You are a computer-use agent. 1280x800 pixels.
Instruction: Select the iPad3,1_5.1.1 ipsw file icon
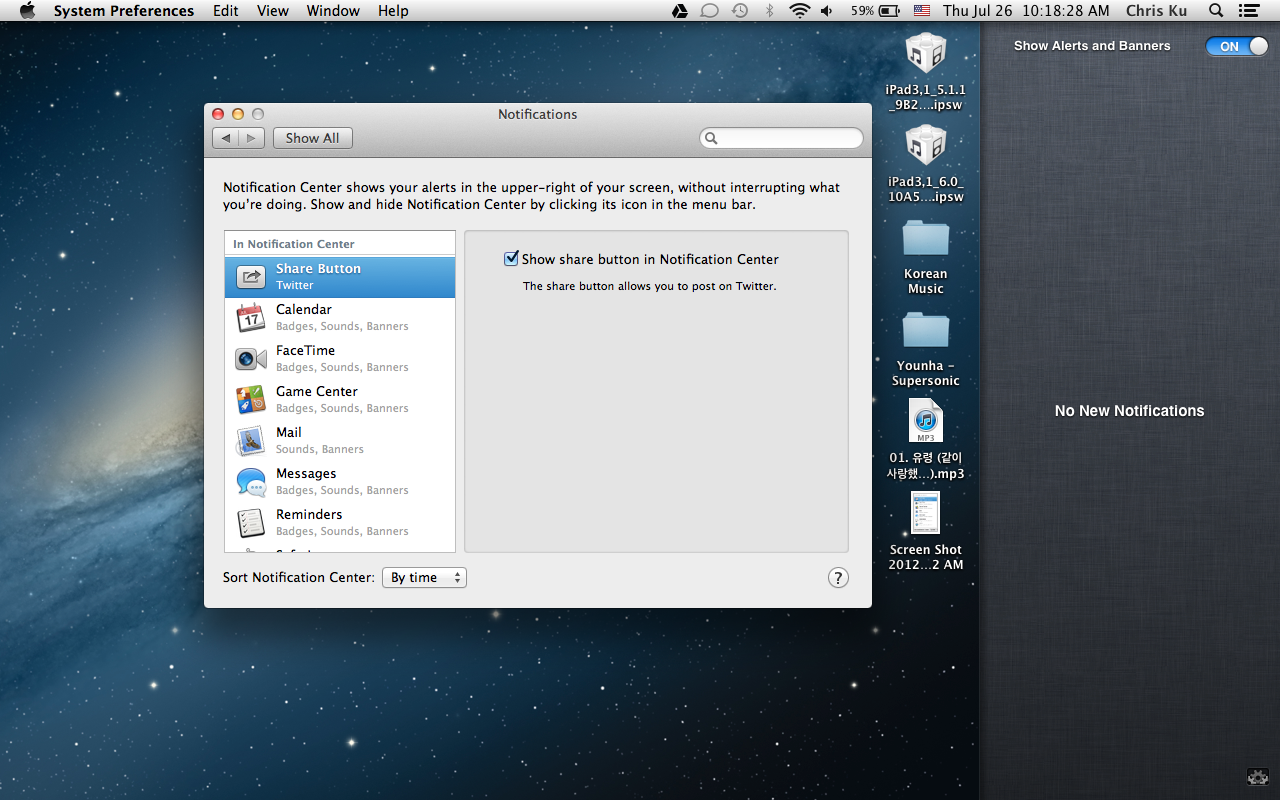[x=925, y=54]
